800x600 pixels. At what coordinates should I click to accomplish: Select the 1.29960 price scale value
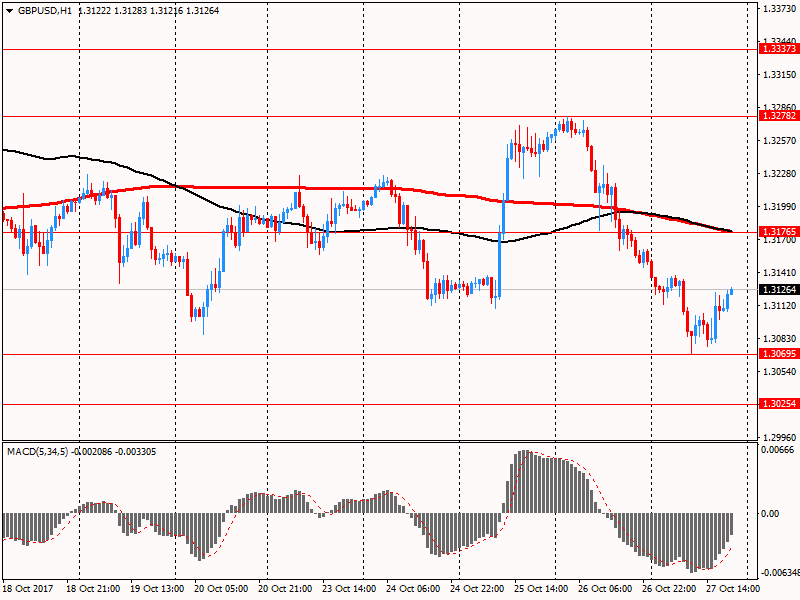780,438
